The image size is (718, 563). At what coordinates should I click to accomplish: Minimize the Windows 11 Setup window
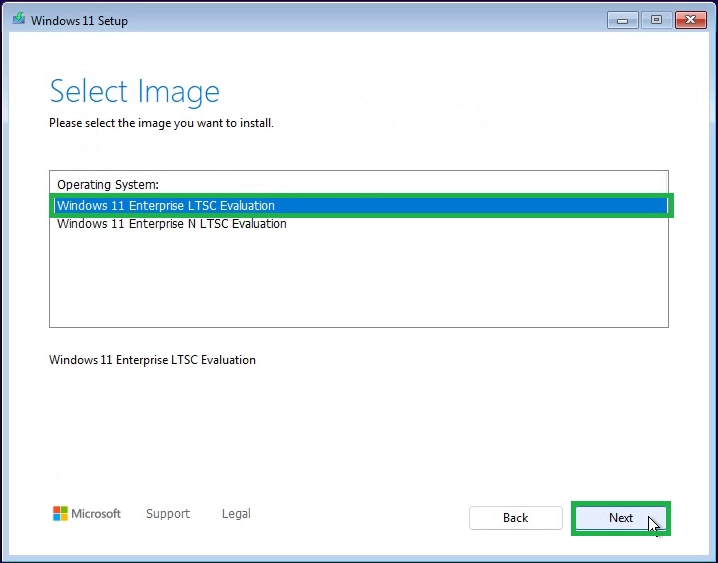click(x=622, y=20)
